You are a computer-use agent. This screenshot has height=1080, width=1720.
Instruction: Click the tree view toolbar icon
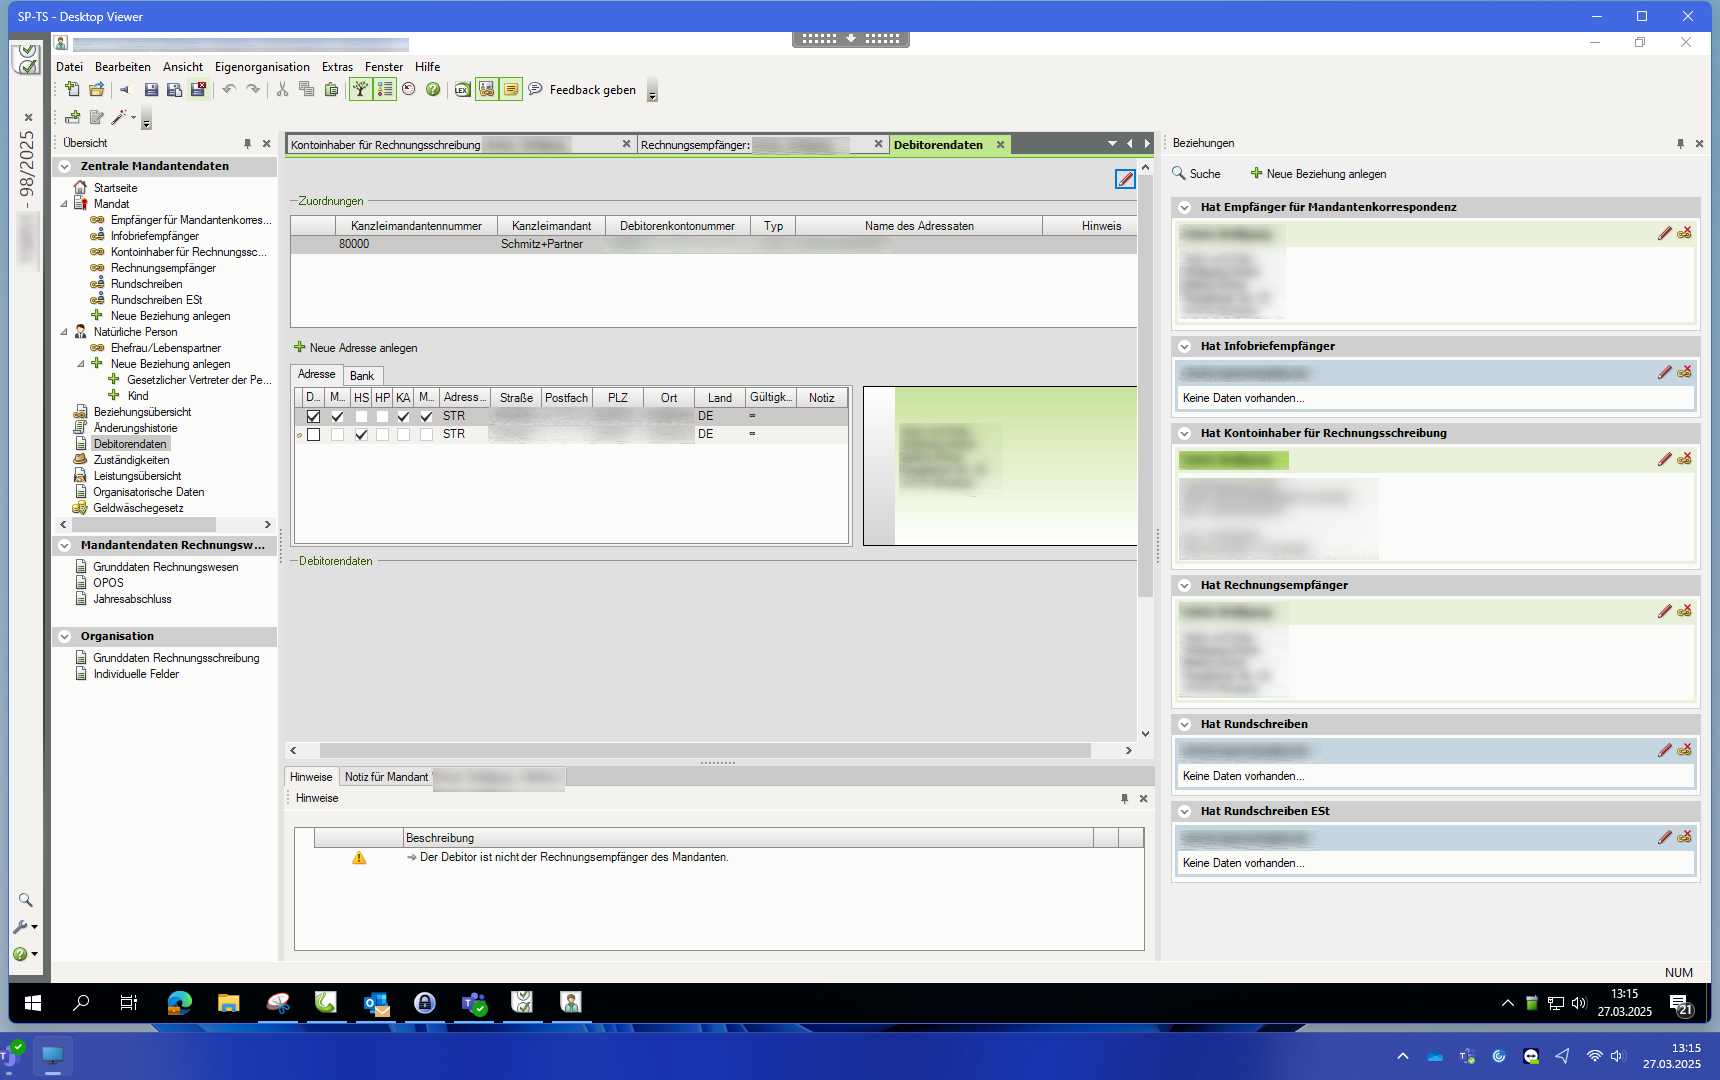[360, 90]
